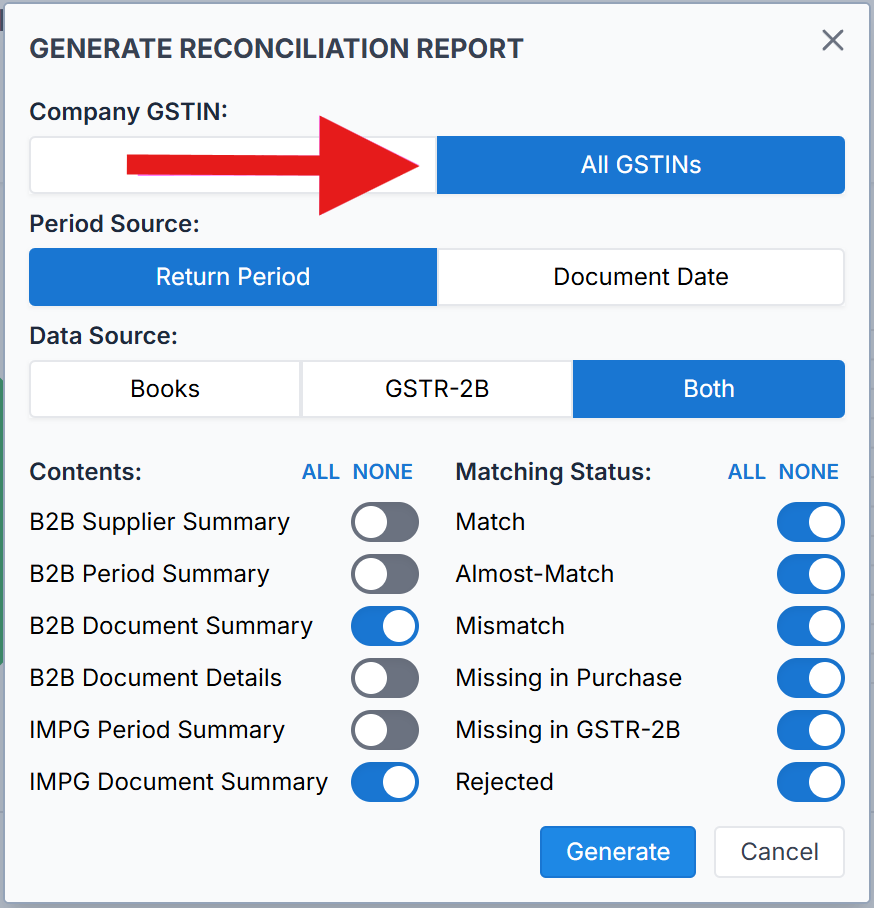Disable B2B Document Summary toggle

pos(384,626)
